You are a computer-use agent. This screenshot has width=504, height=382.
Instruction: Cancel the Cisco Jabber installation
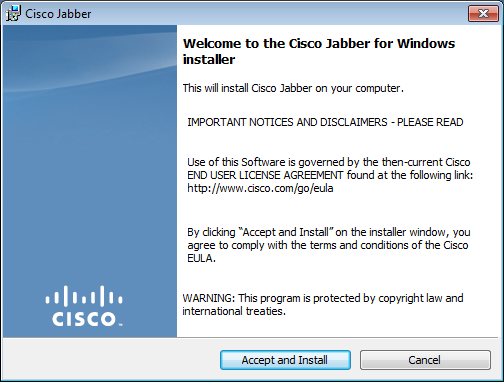tap(425, 360)
